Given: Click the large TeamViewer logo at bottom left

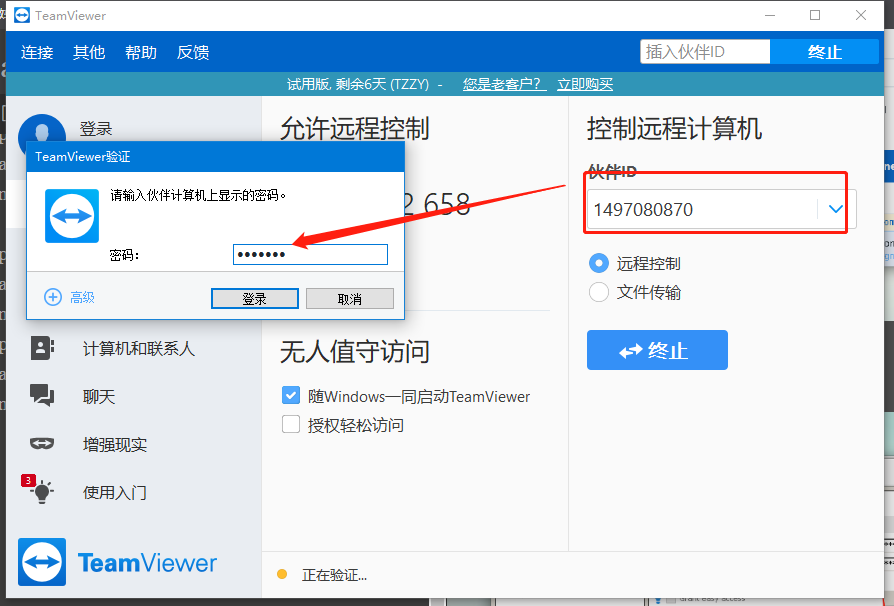Looking at the screenshot, I should tap(42, 562).
